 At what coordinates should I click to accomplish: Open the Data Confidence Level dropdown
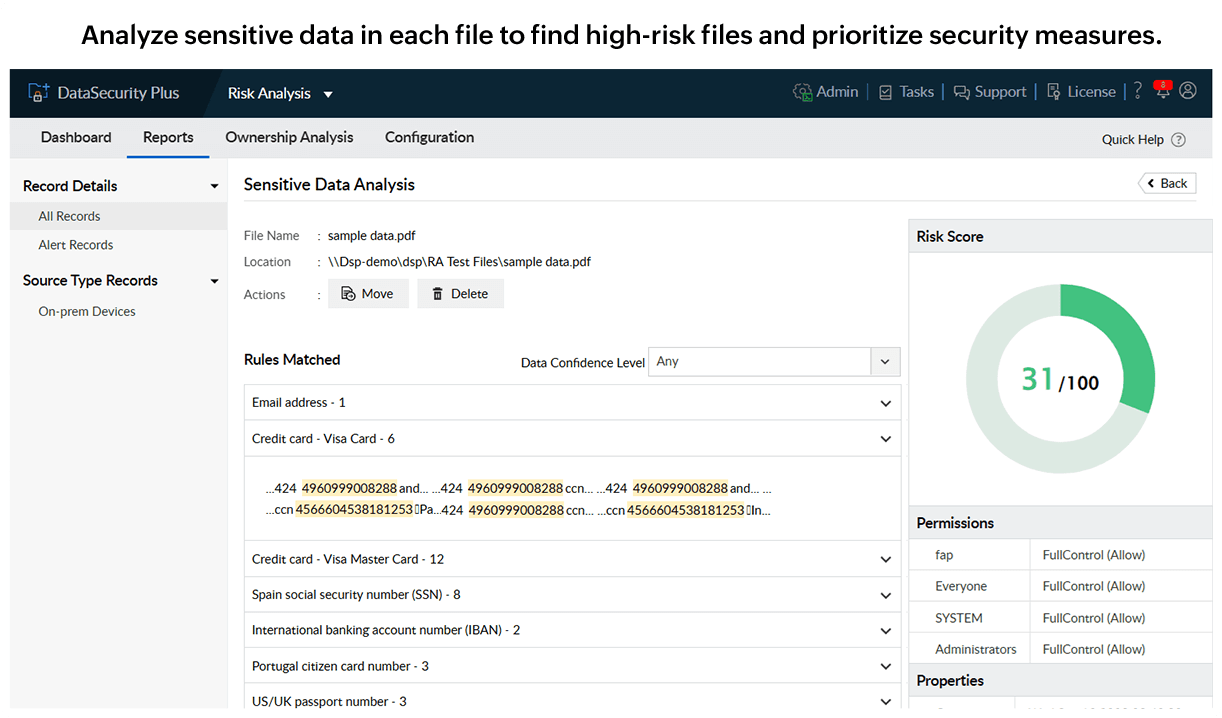[885, 361]
